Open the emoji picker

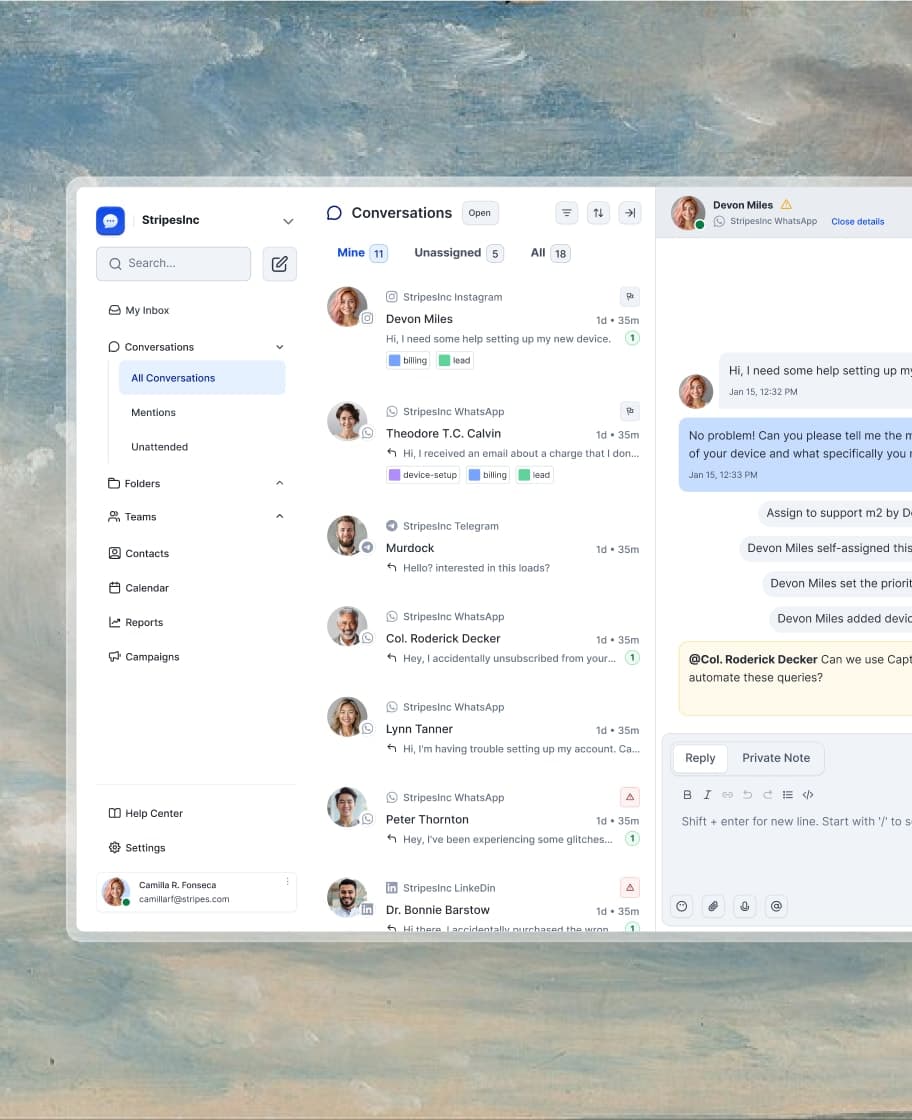(x=682, y=906)
